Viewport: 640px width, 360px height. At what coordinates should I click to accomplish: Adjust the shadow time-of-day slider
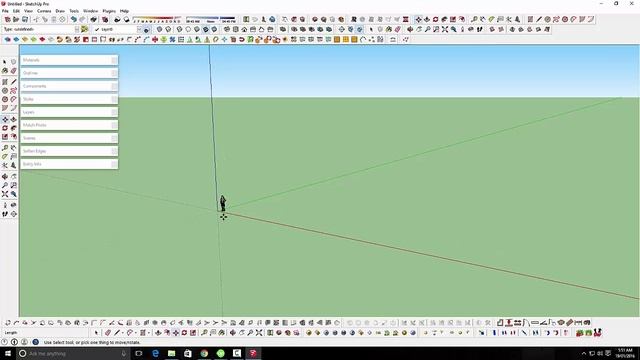point(211,19)
